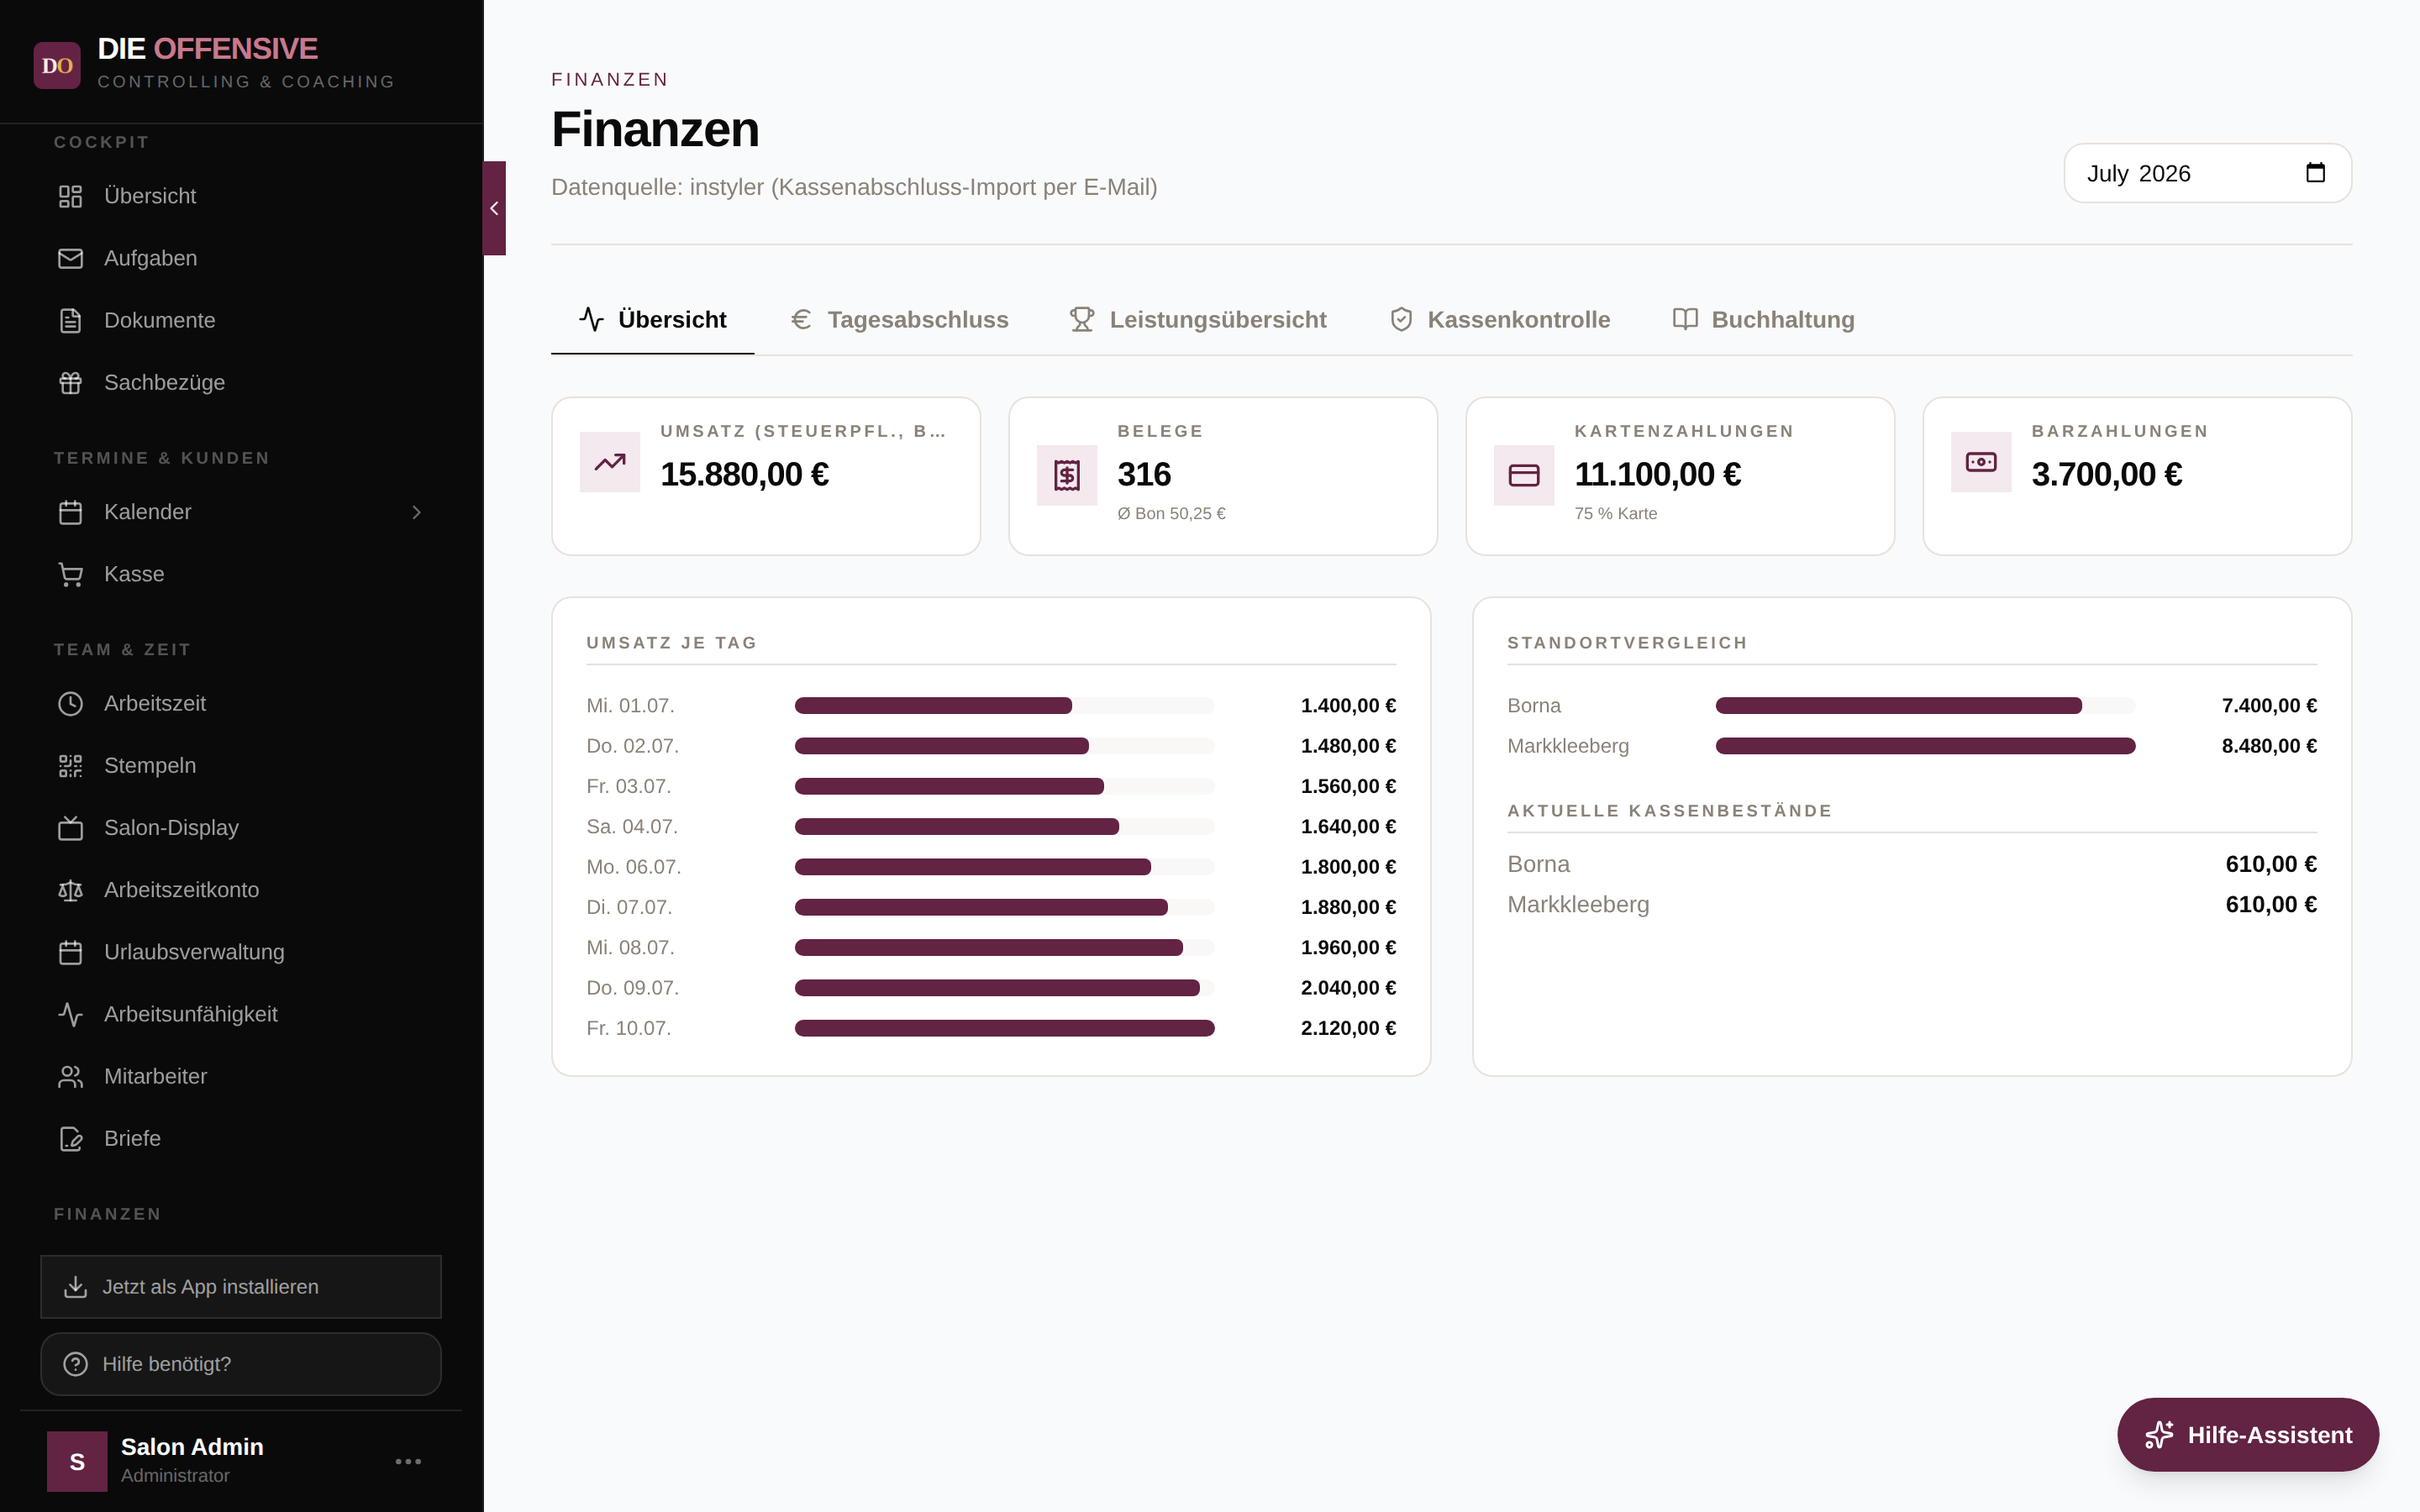Click the Markkleeberg location comparison bar
This screenshot has width=2420, height=1512.
pyautogui.click(x=1925, y=746)
